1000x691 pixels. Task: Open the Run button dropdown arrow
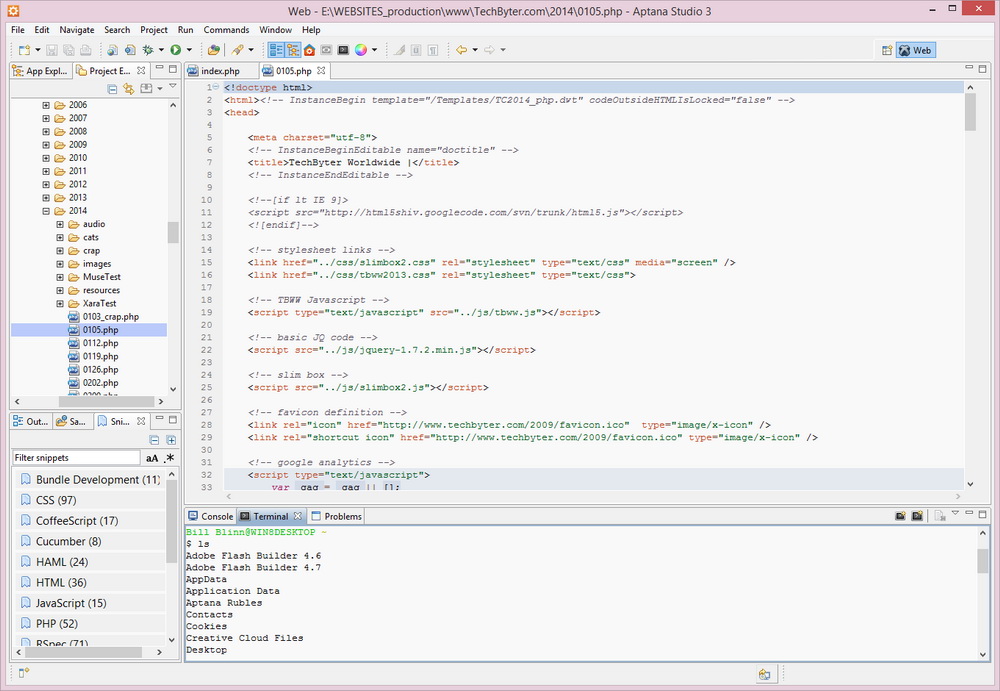tap(189, 50)
